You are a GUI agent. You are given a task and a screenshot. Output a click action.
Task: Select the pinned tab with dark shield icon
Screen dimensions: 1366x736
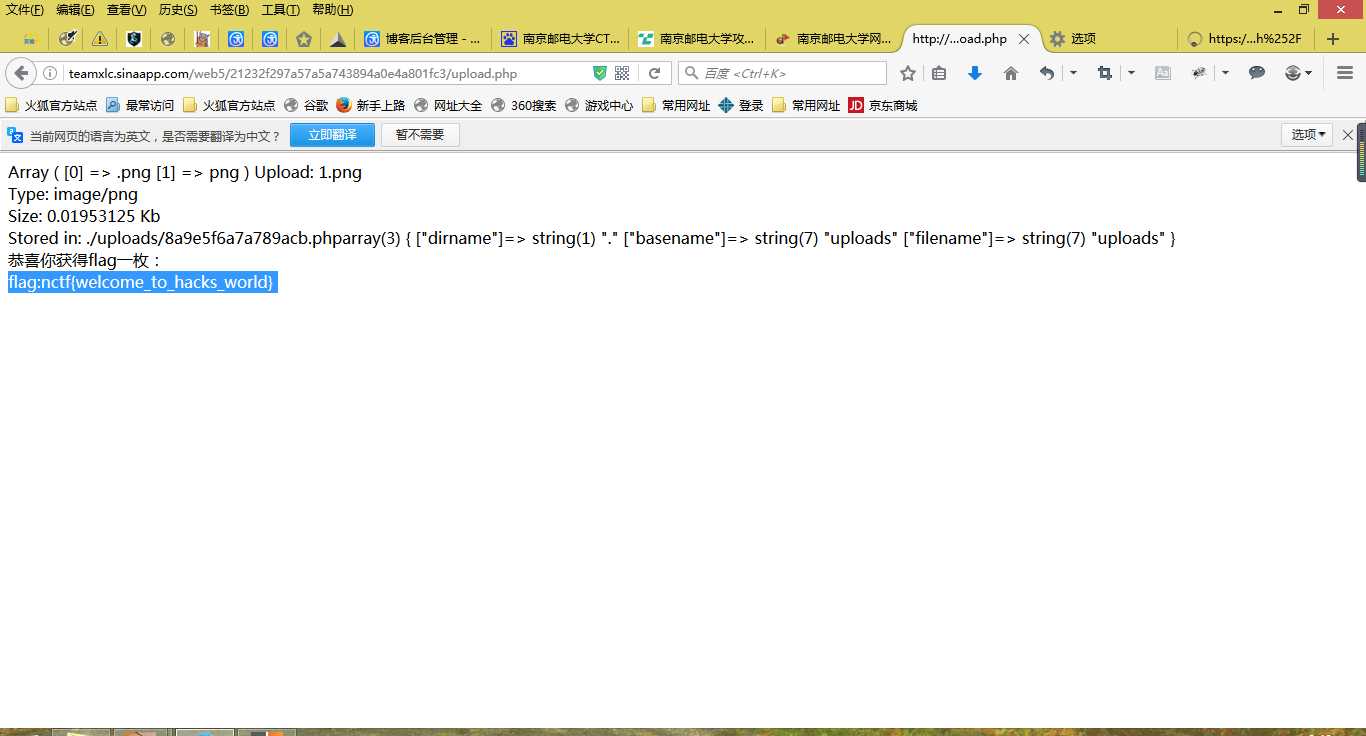tap(133, 39)
